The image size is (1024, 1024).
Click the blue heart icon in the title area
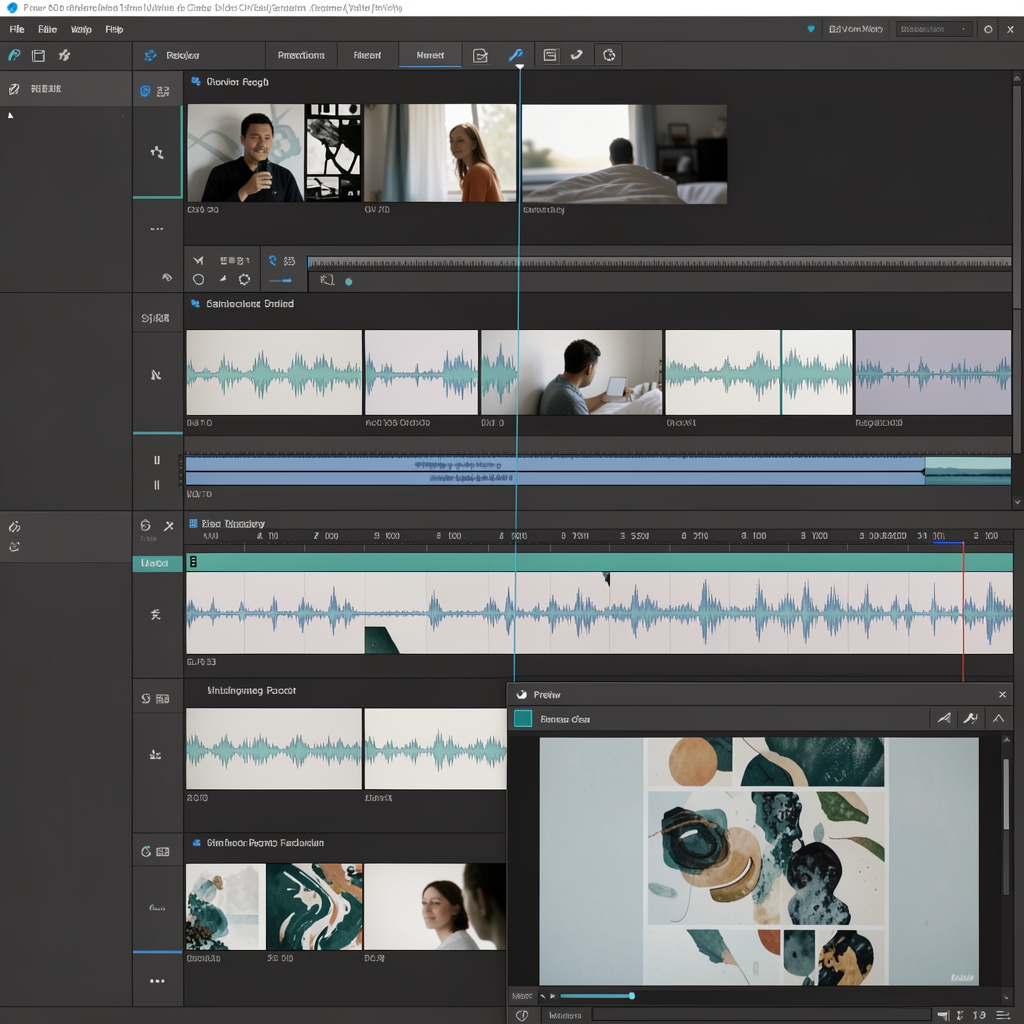[x=811, y=29]
